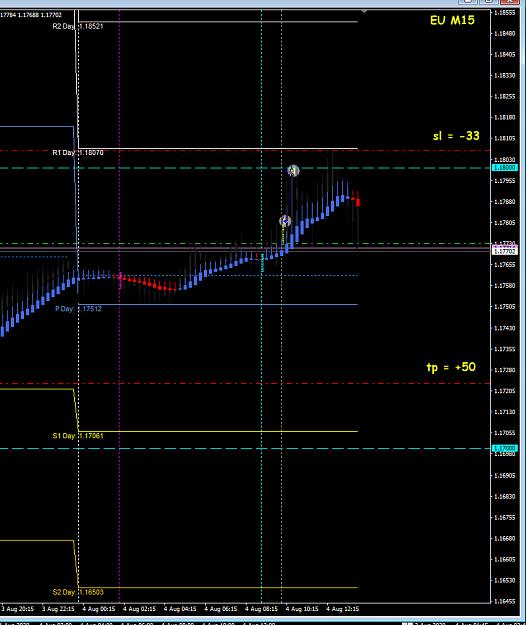Click the 1.17130 price scale value

[504, 412]
